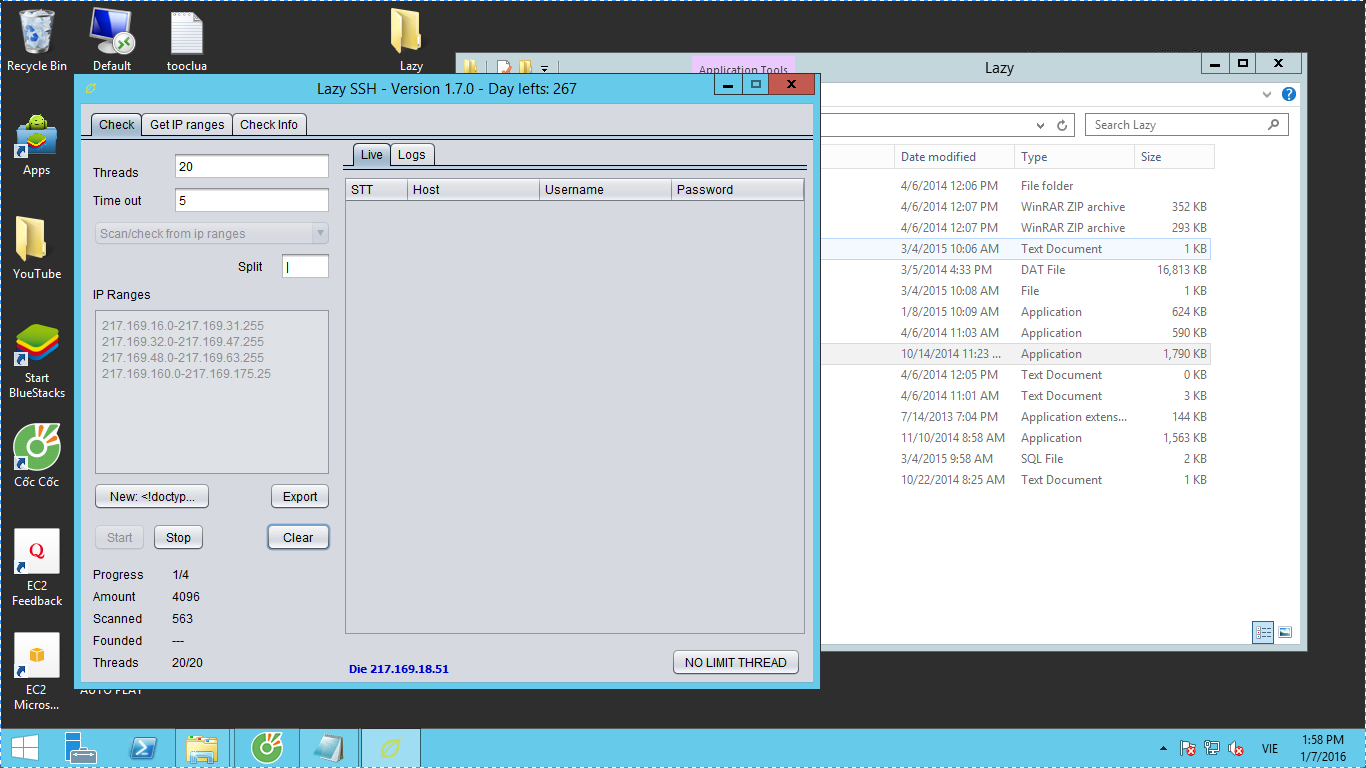Select the SQL File row in Explorer
This screenshot has height=768, width=1366.
coord(1015,459)
